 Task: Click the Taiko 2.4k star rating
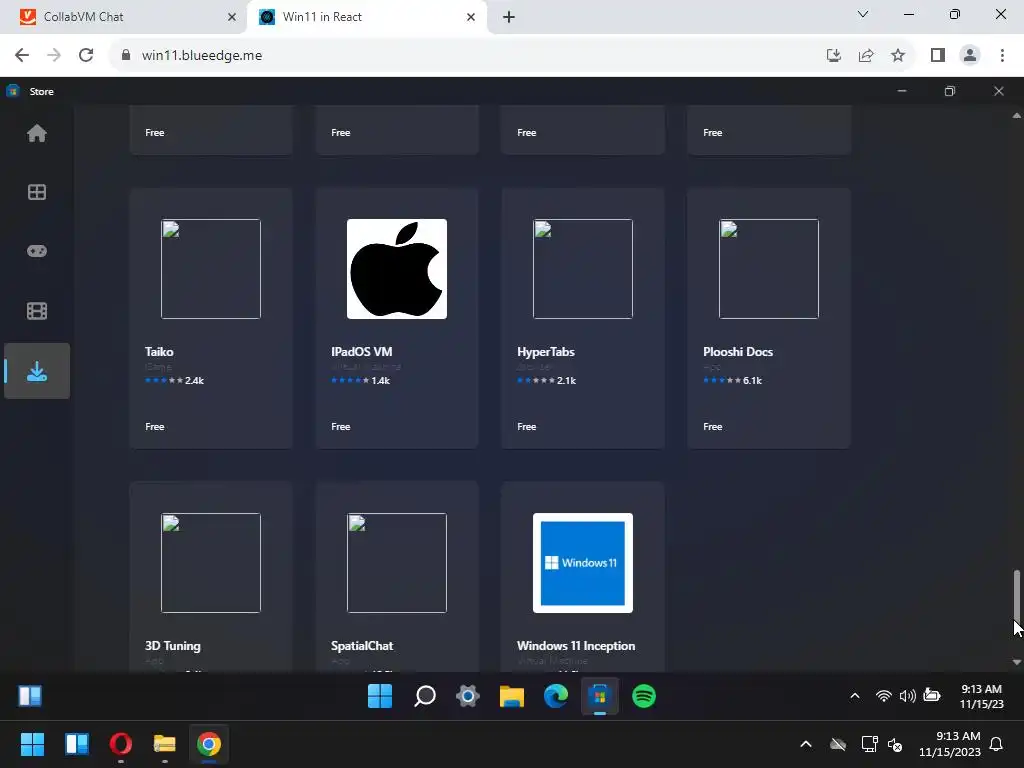tap(174, 380)
